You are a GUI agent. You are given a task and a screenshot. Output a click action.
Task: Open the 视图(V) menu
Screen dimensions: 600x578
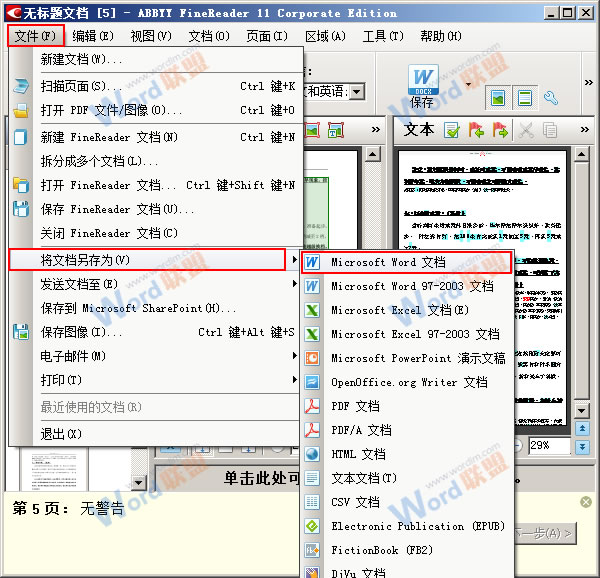tap(151, 36)
